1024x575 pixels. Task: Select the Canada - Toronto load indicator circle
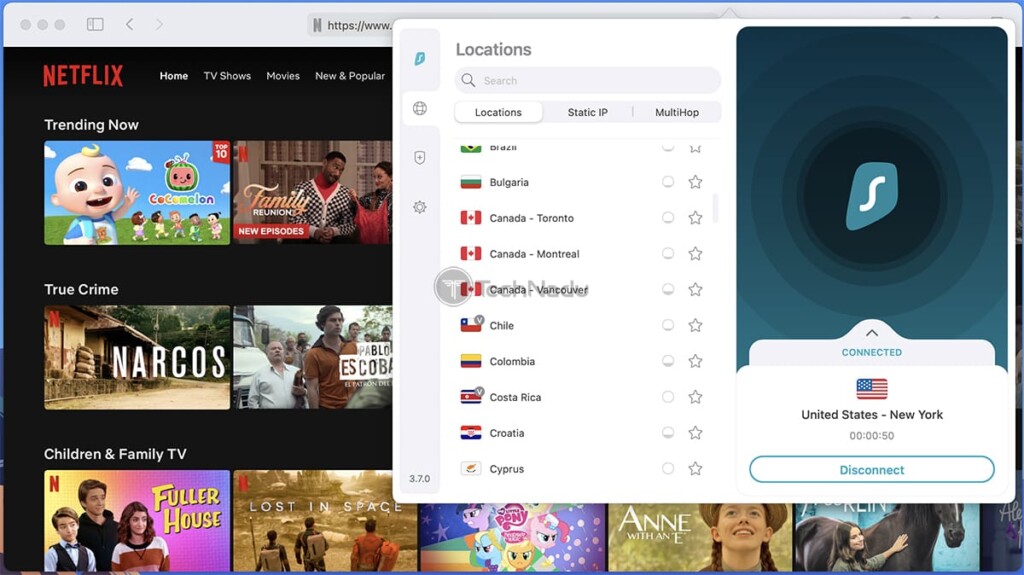(667, 218)
